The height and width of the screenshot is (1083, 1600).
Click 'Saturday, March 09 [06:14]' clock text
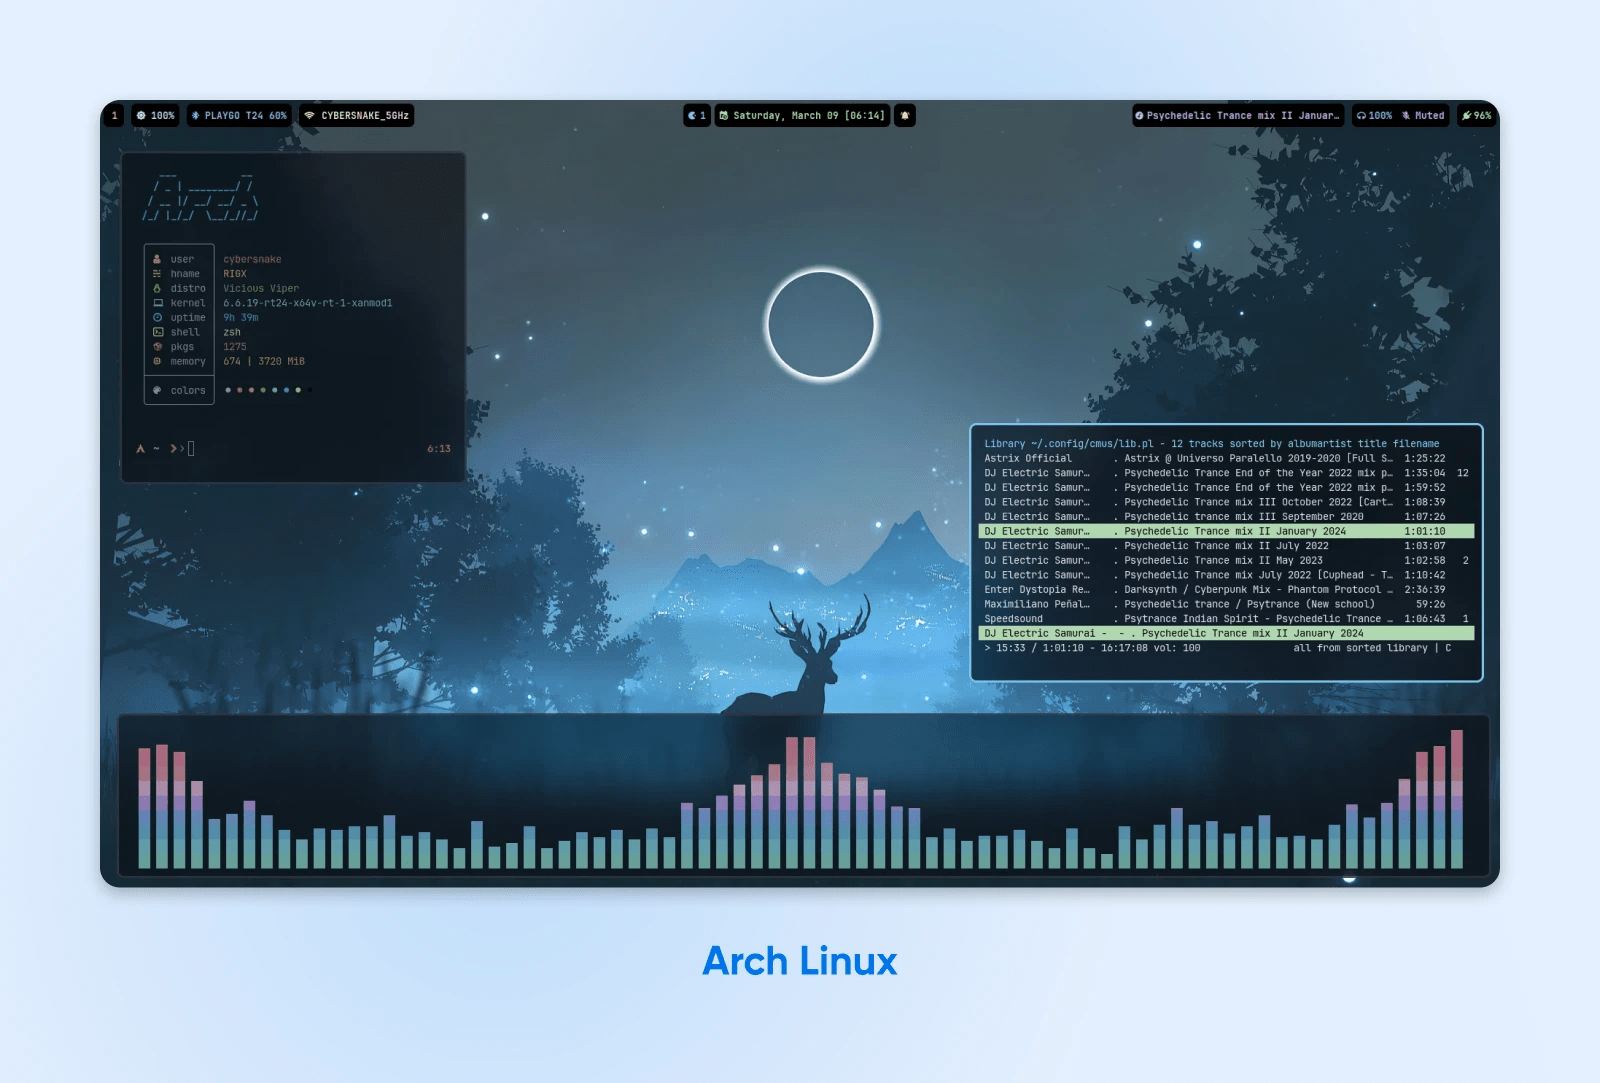[x=809, y=116]
